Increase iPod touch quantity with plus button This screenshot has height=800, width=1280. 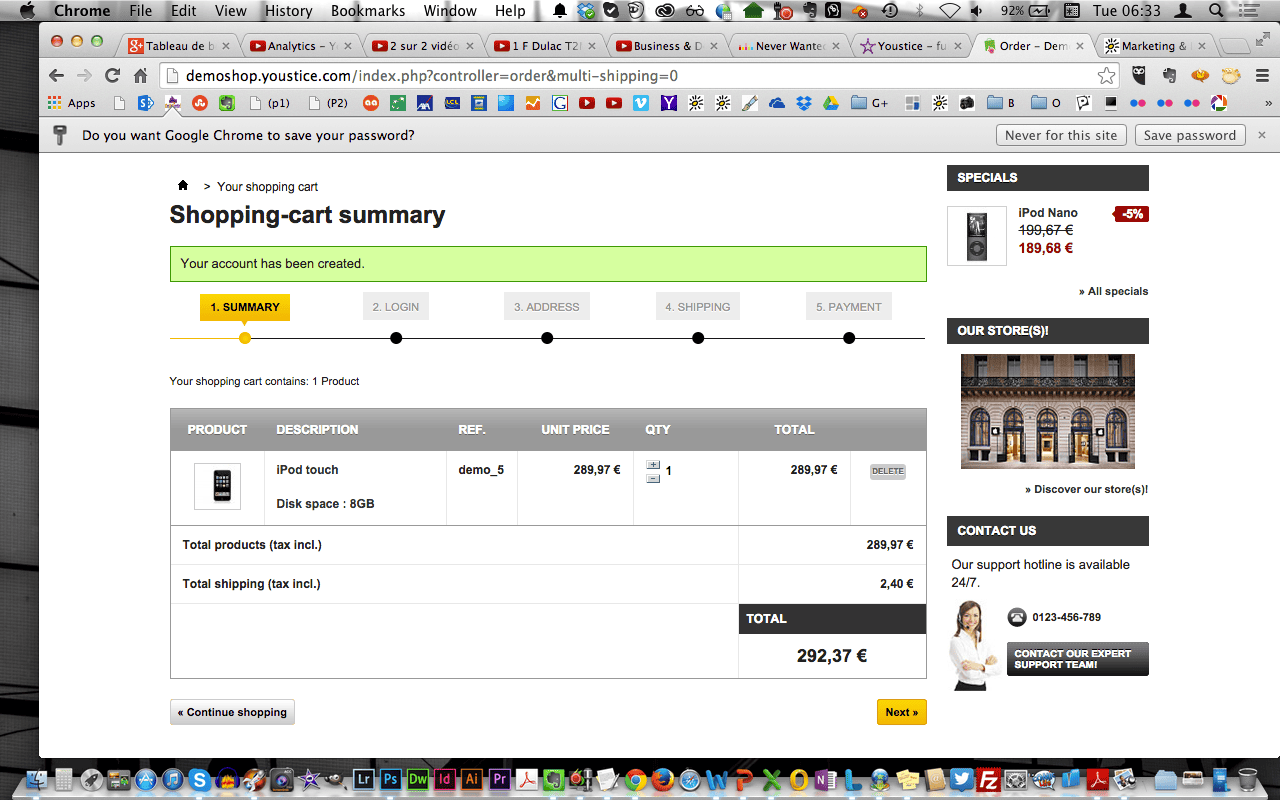click(653, 465)
